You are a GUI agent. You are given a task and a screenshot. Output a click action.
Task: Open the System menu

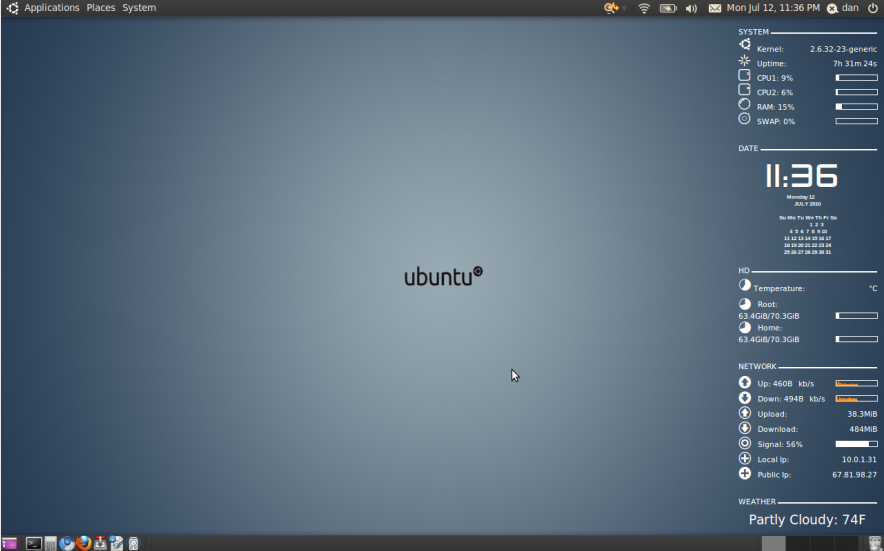139,8
